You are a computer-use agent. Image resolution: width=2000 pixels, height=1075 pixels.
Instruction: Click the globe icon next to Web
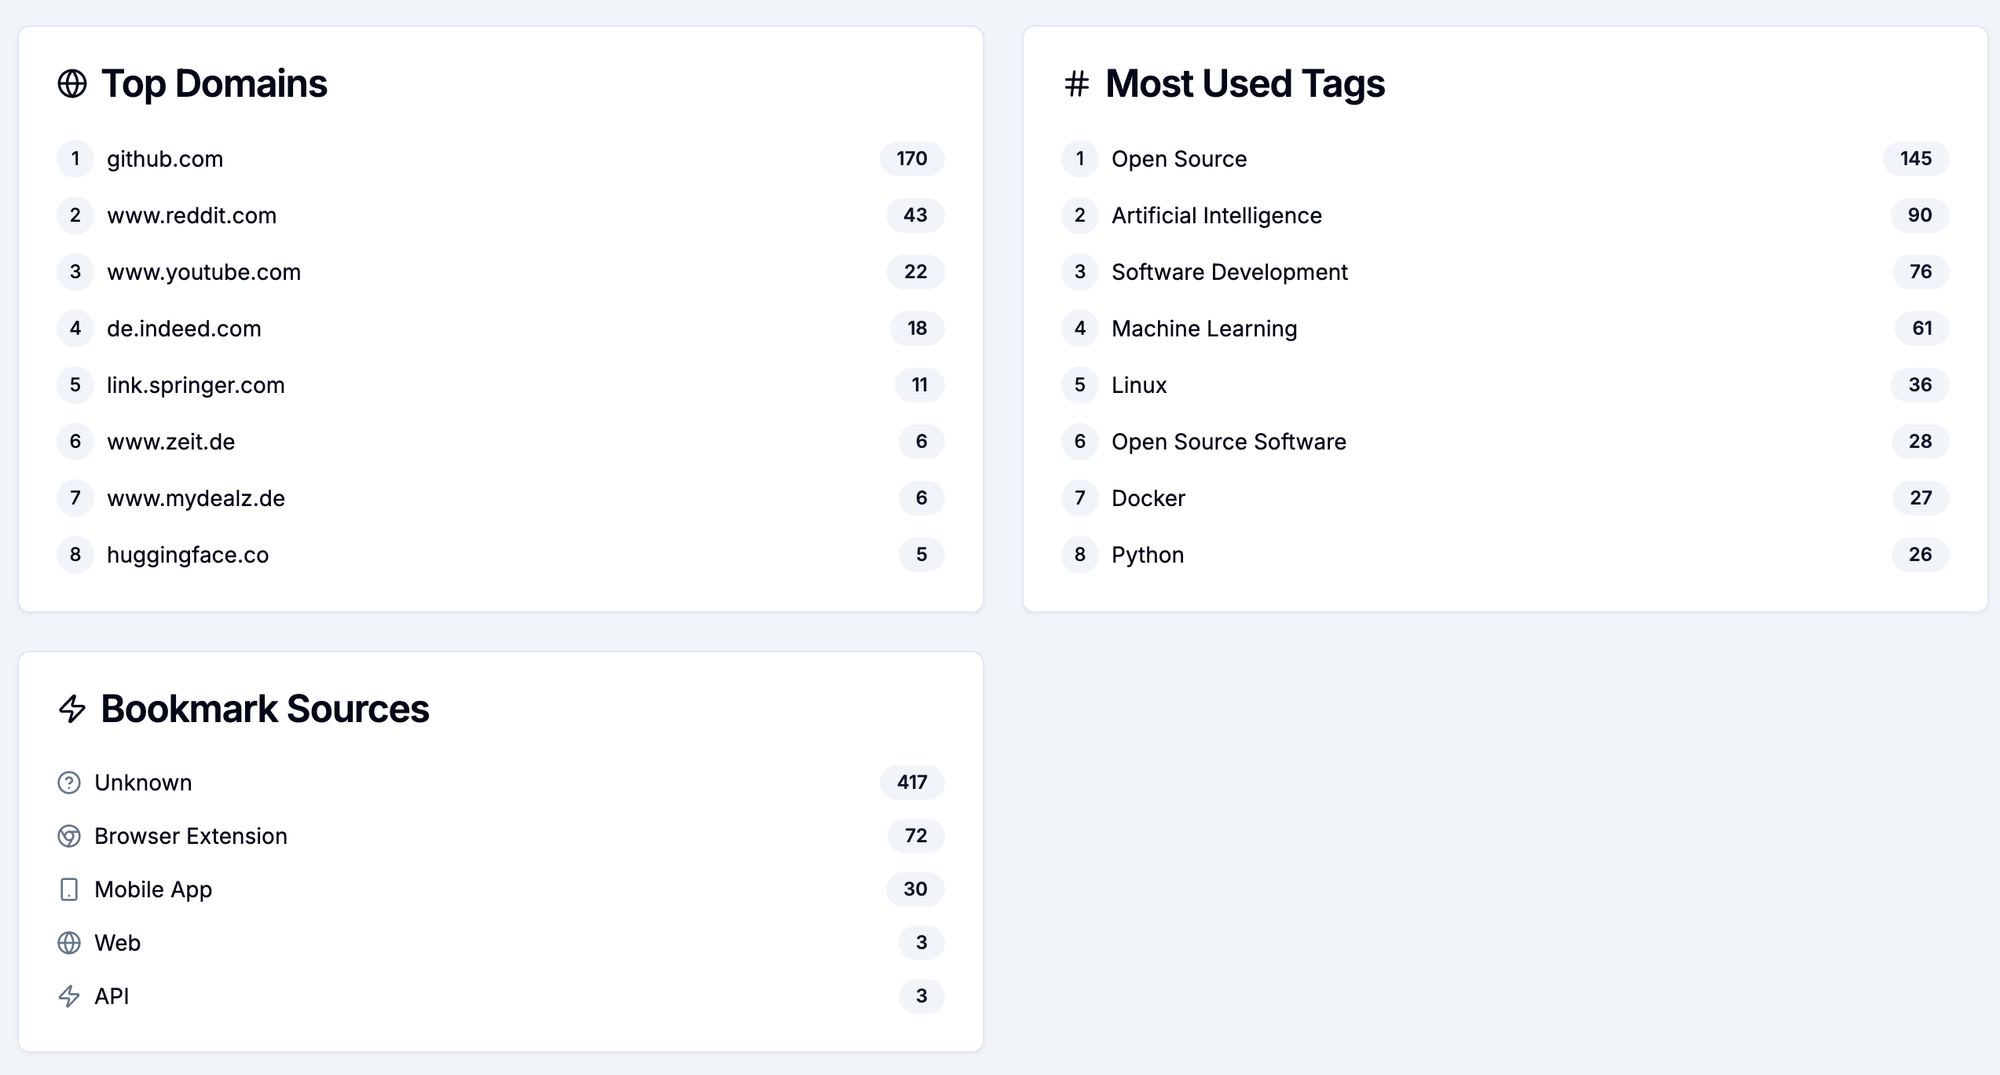(69, 943)
